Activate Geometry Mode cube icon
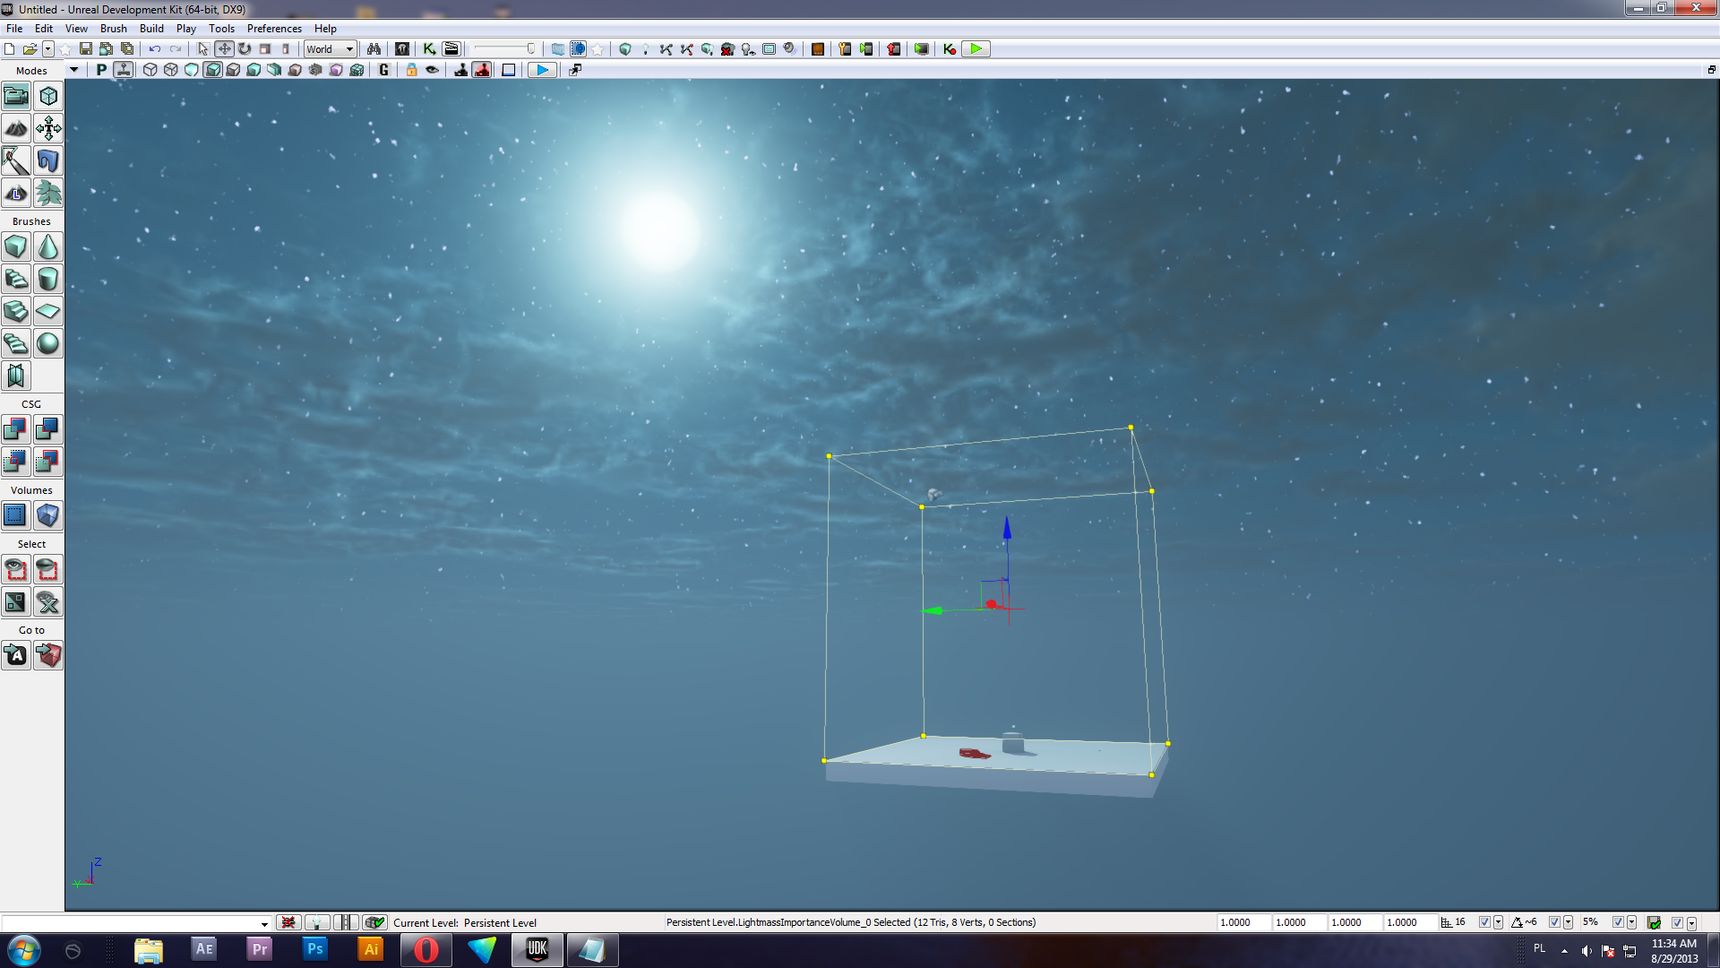Viewport: 1720px width, 968px height. [x=48, y=96]
